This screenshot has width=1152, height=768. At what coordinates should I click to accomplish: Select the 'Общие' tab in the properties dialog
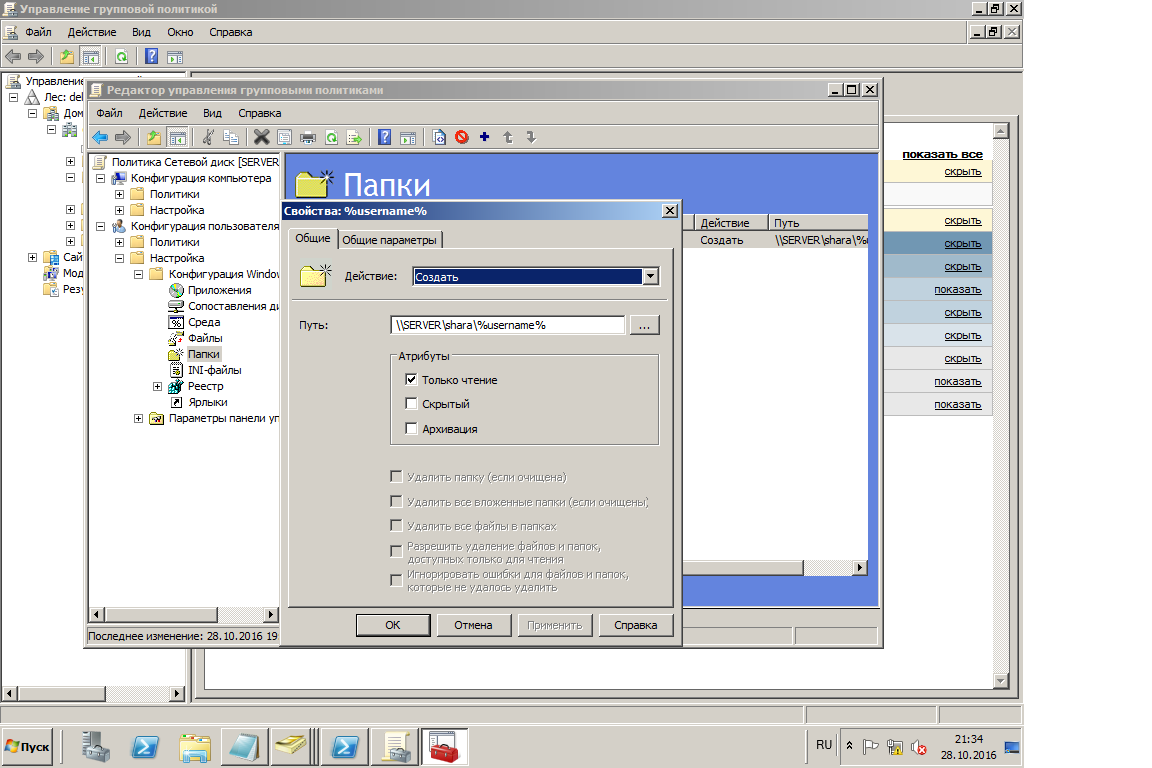click(x=313, y=238)
